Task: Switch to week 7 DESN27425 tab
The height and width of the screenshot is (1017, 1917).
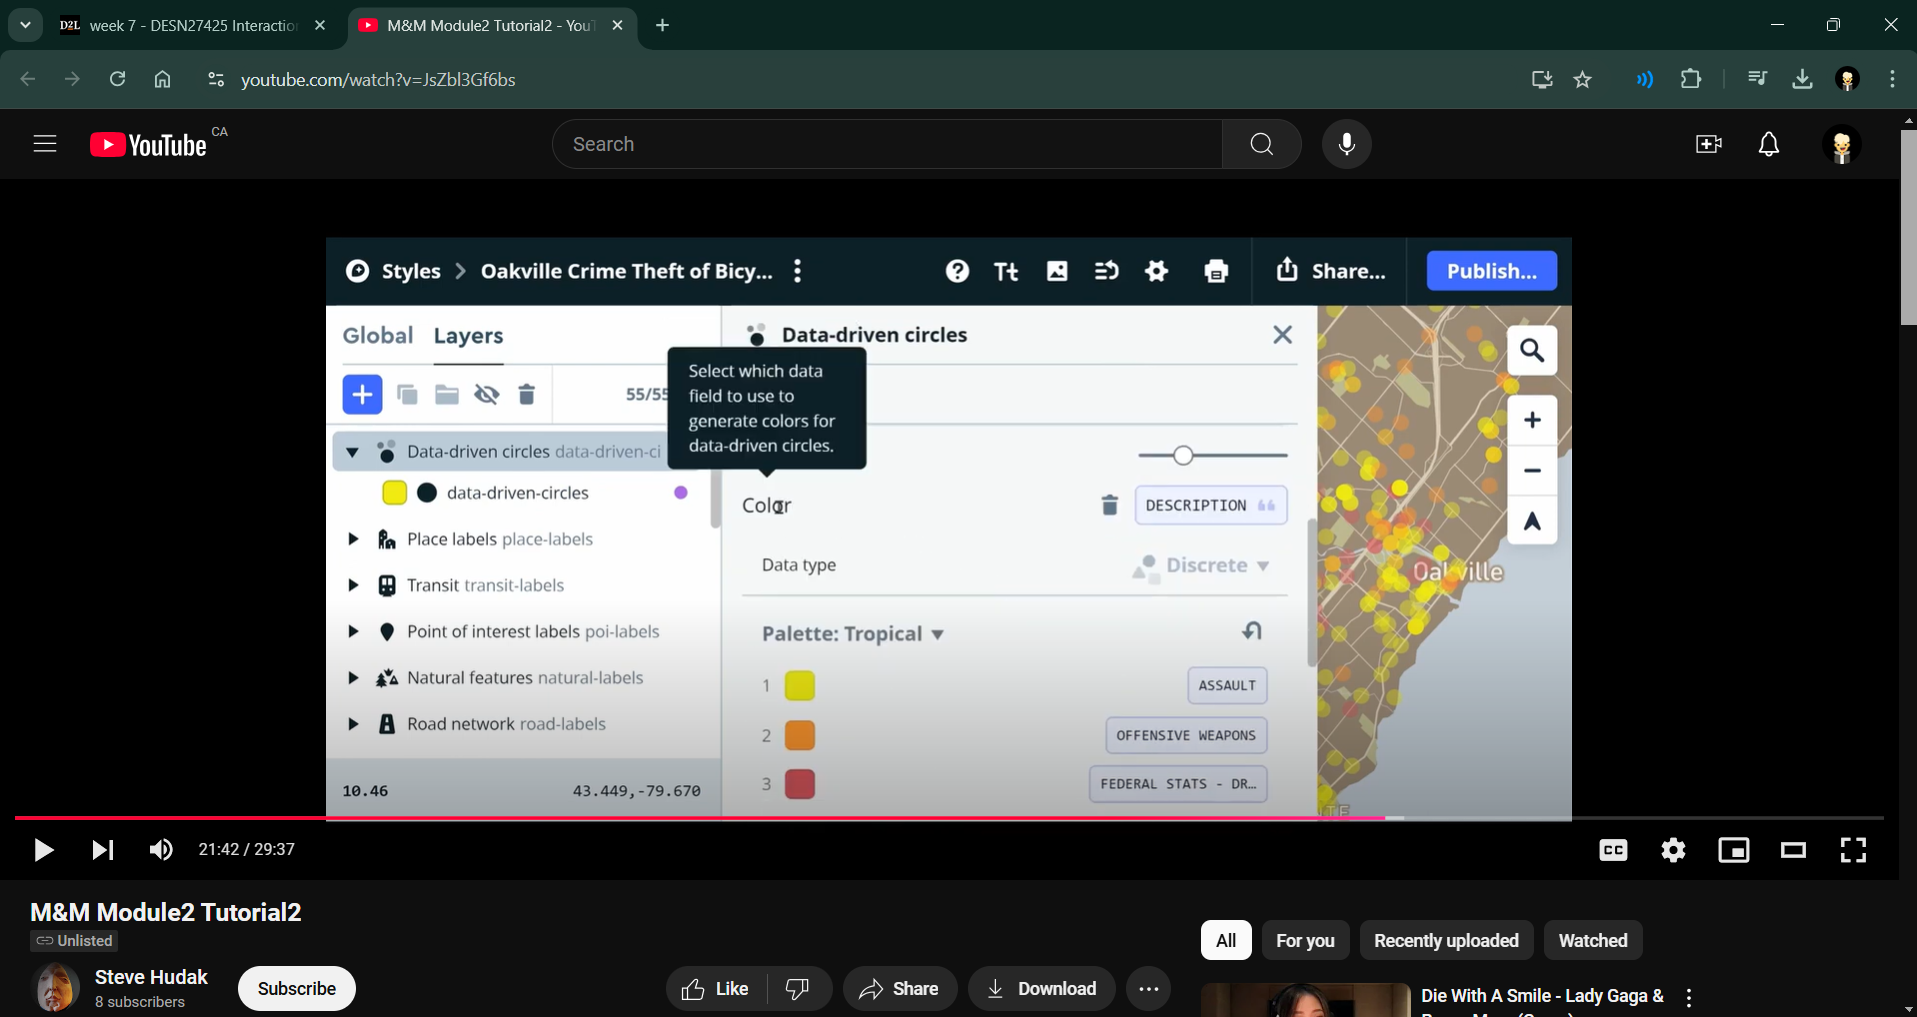Action: tap(190, 26)
